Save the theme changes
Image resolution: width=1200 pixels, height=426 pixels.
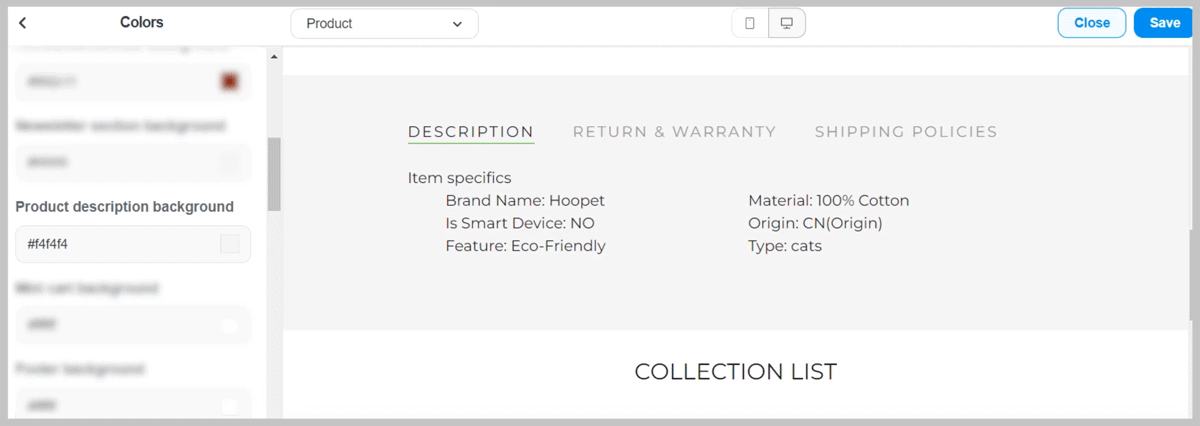coord(1165,23)
